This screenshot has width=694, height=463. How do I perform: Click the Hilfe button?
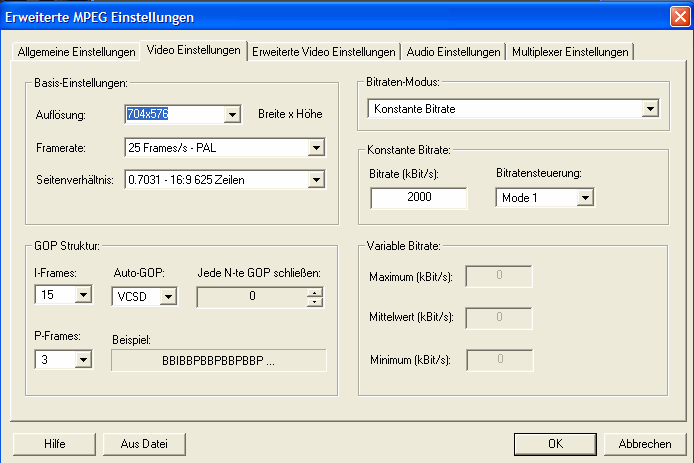coord(55,443)
